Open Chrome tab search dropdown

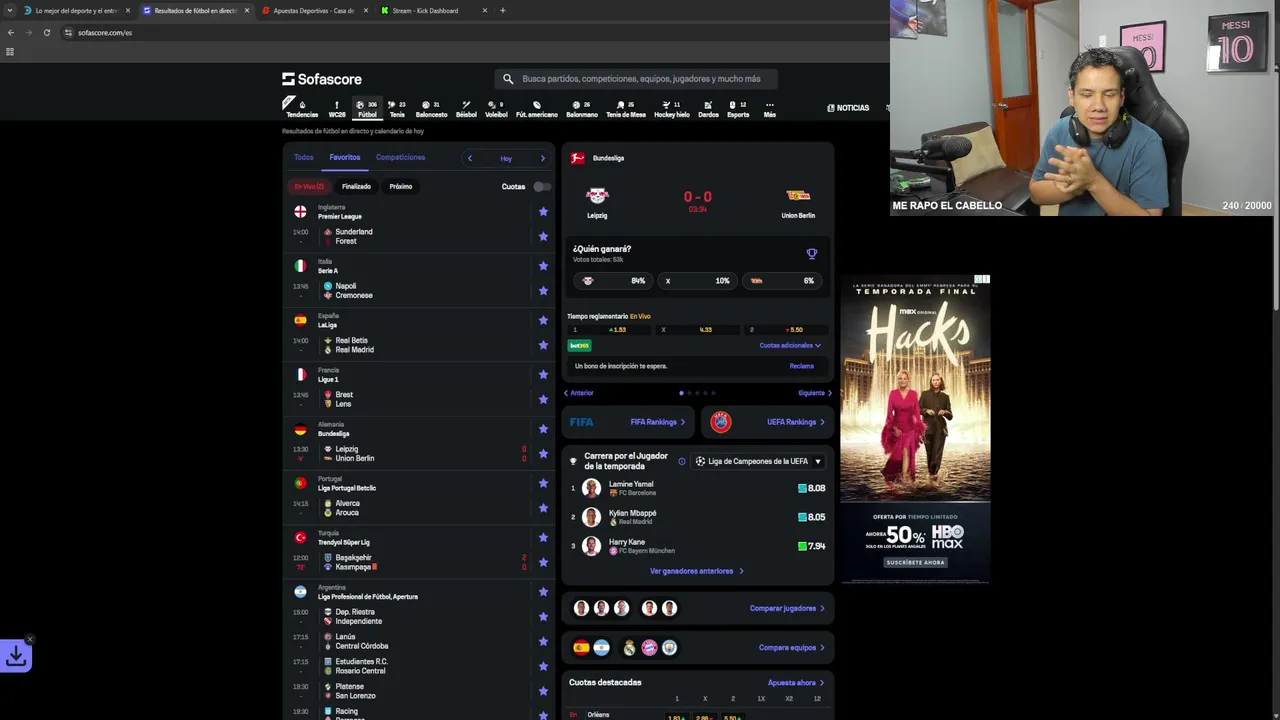coord(10,10)
